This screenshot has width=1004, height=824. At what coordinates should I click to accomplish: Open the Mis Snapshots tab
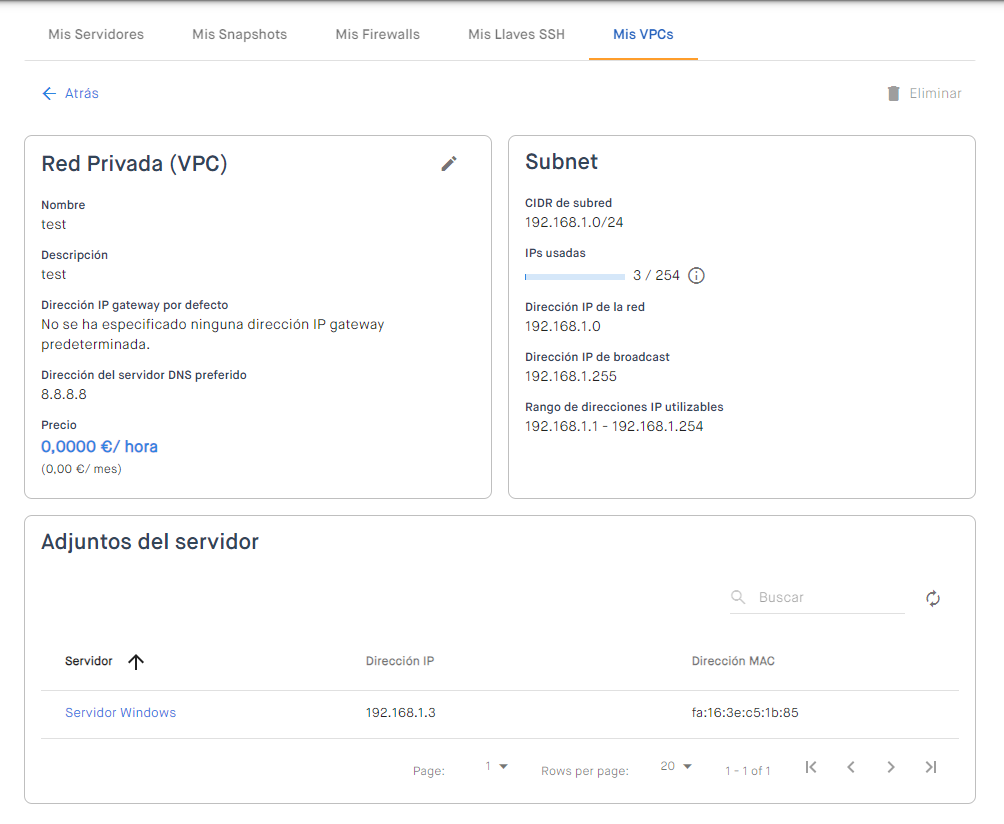point(240,34)
